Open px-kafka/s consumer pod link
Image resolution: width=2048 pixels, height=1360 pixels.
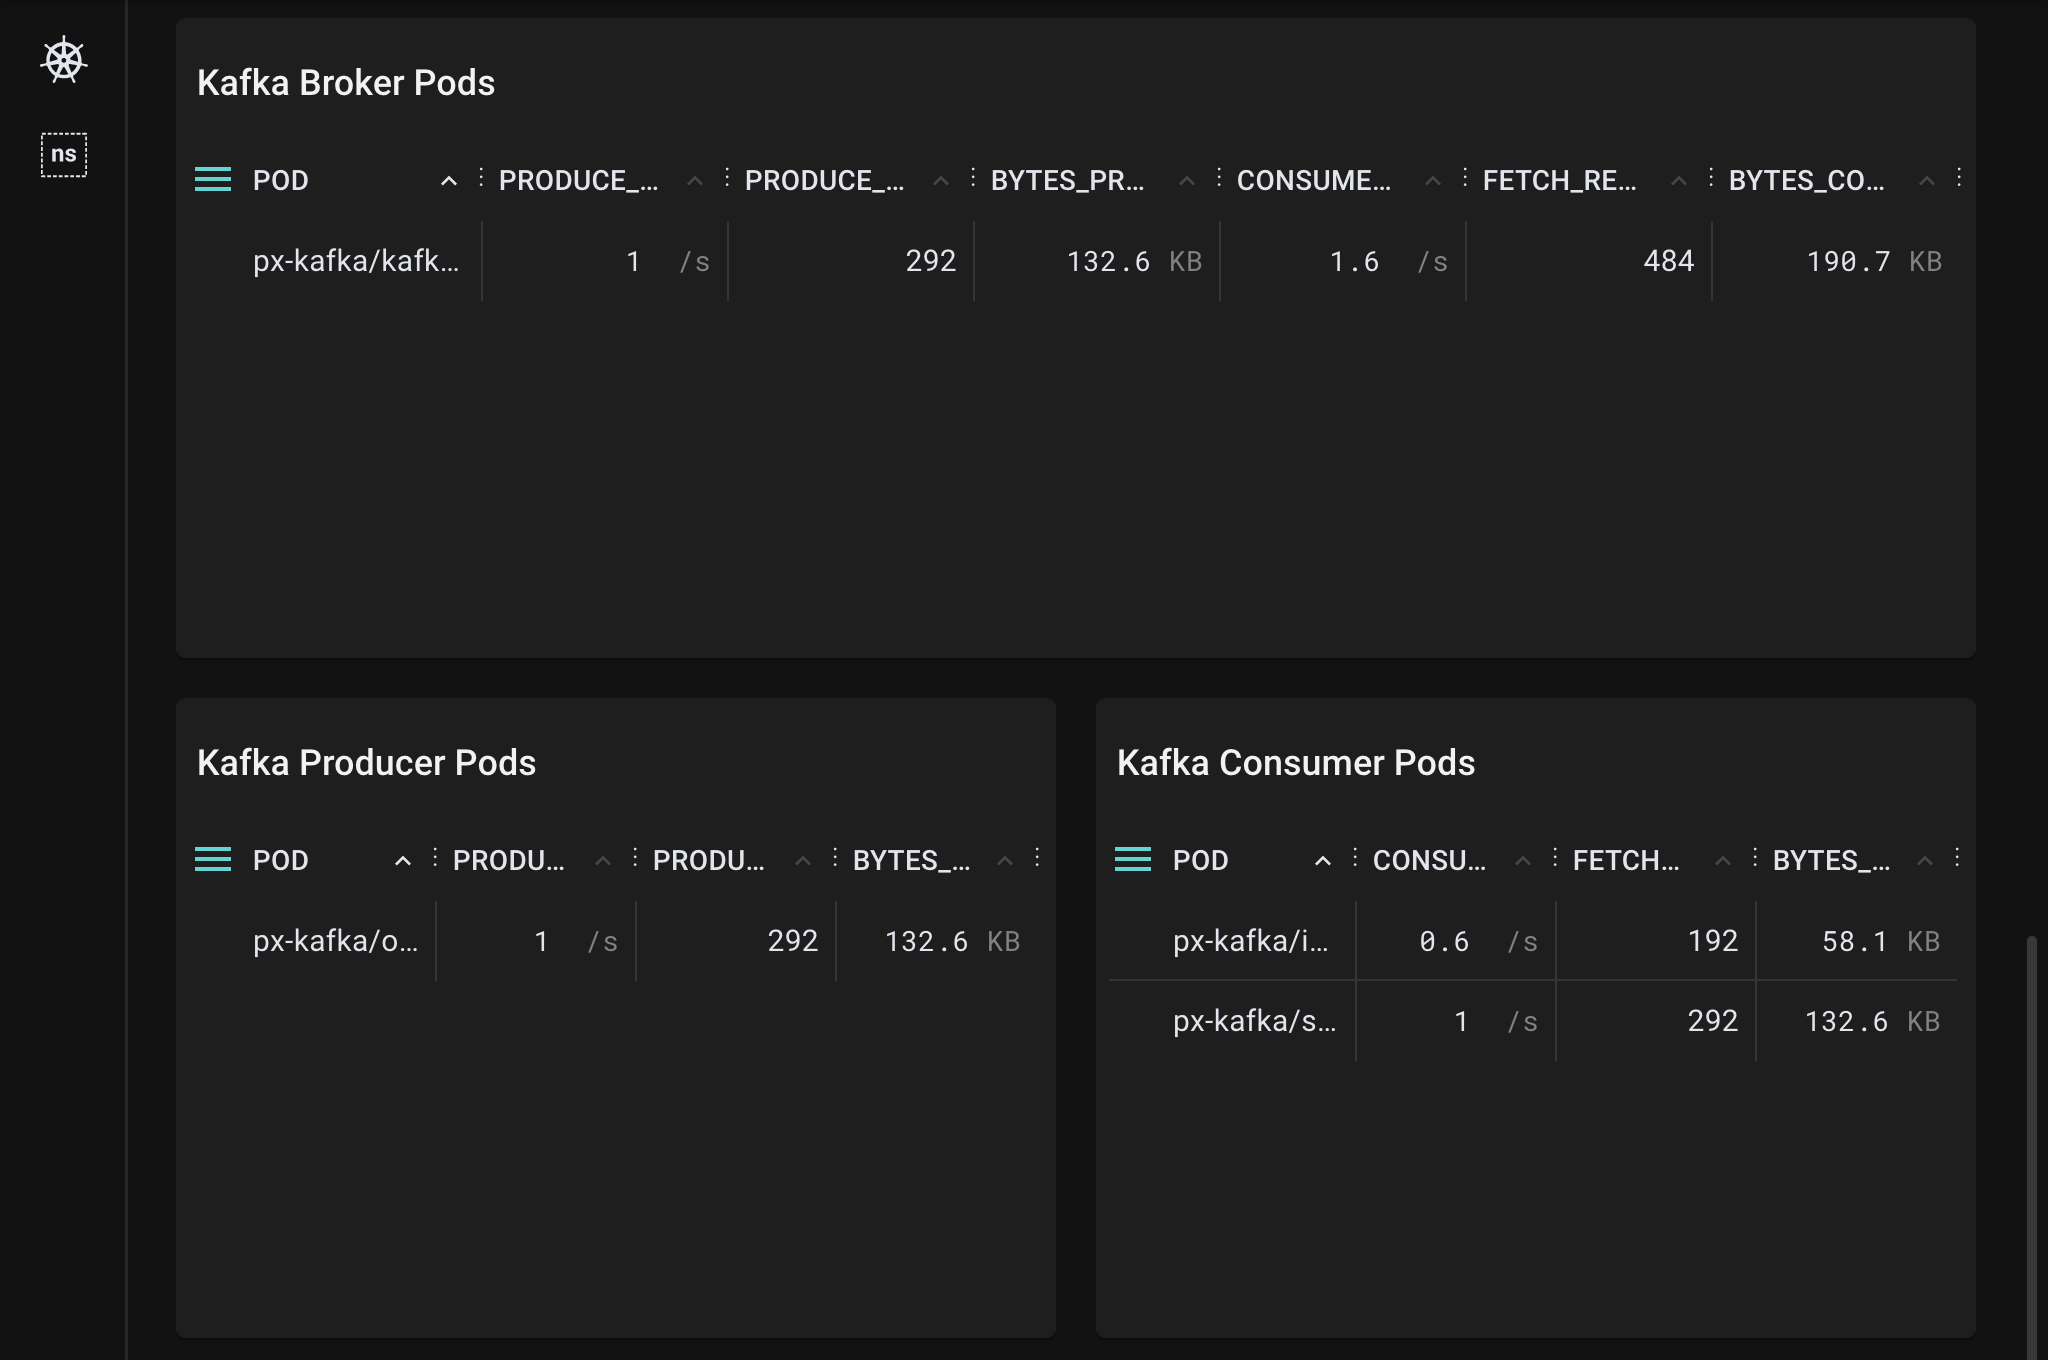click(x=1254, y=1021)
